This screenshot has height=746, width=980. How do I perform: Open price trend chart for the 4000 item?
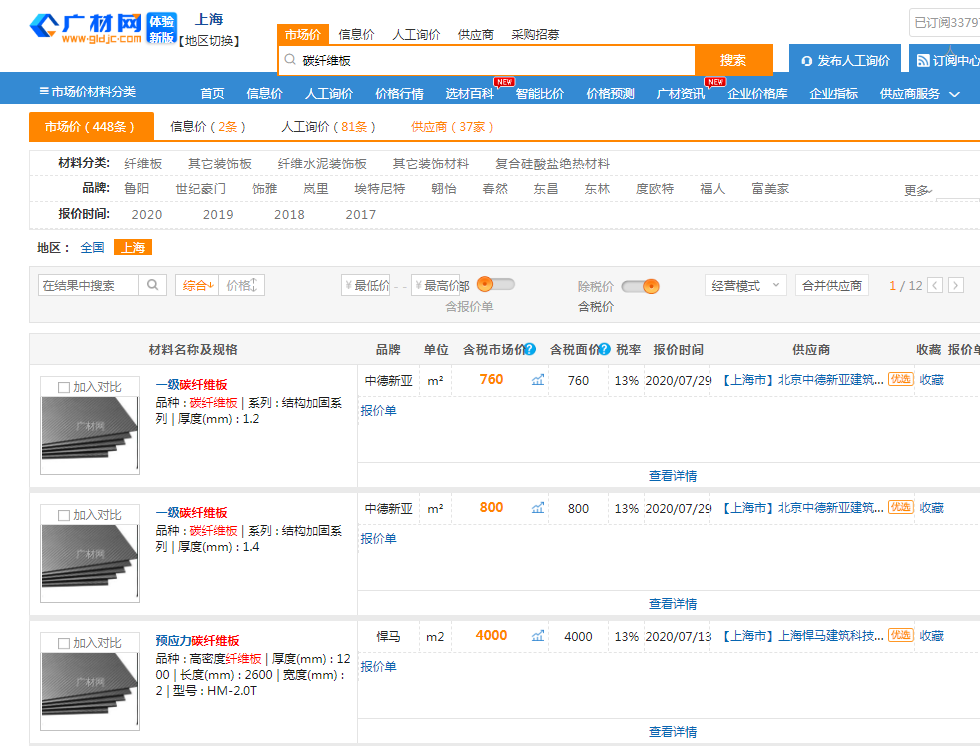(x=538, y=636)
